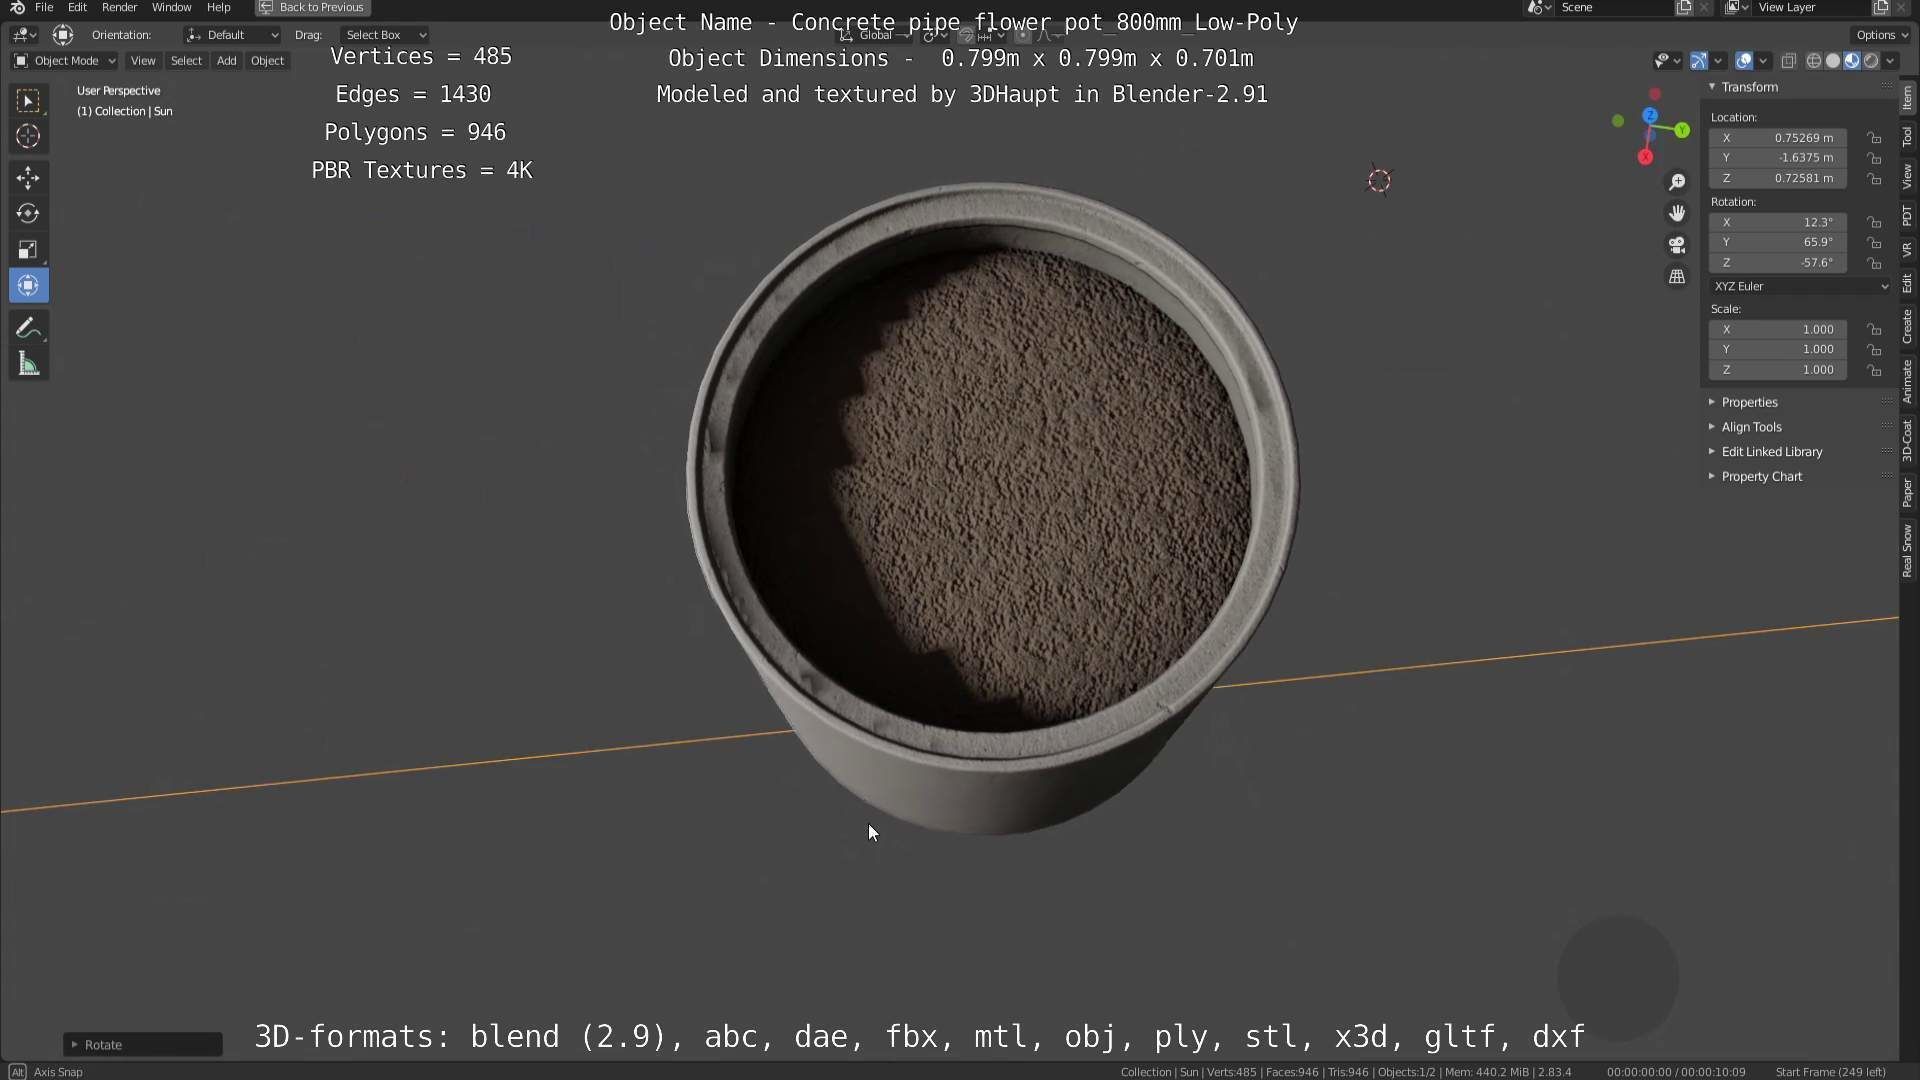
Task: Select solid viewport shading
Action: pos(1832,61)
